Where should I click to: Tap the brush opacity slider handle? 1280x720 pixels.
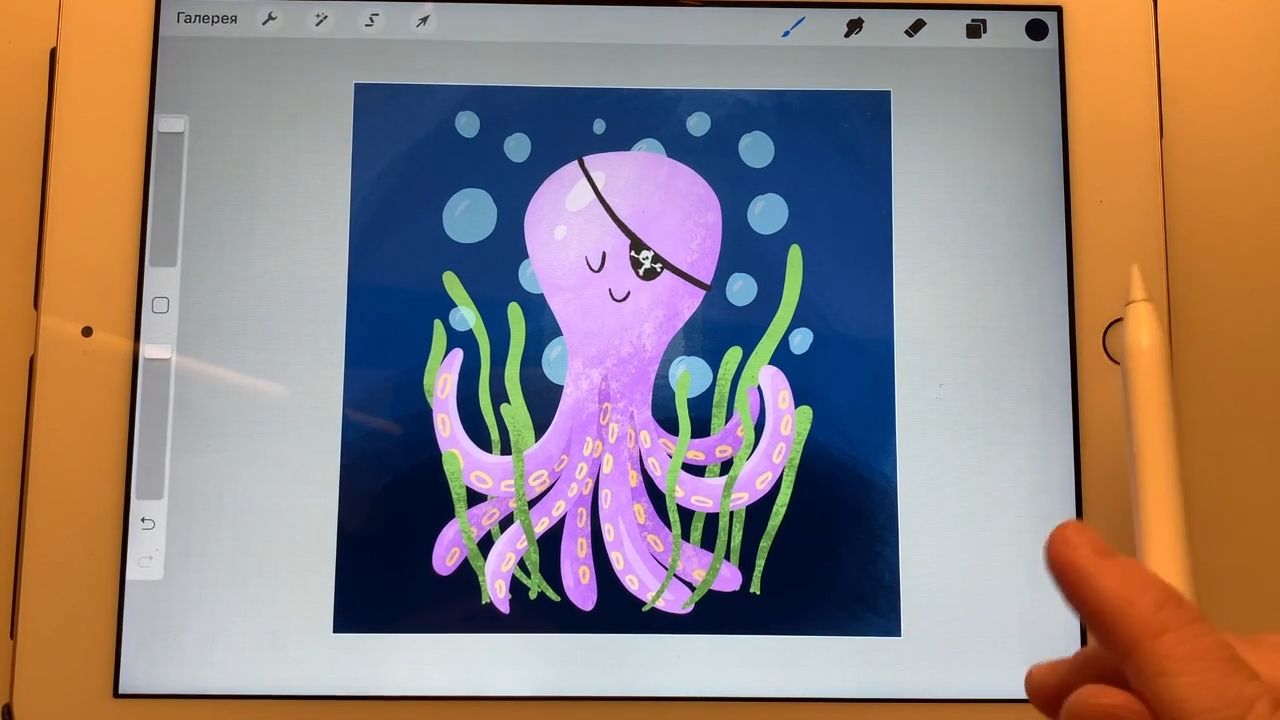[x=158, y=352]
